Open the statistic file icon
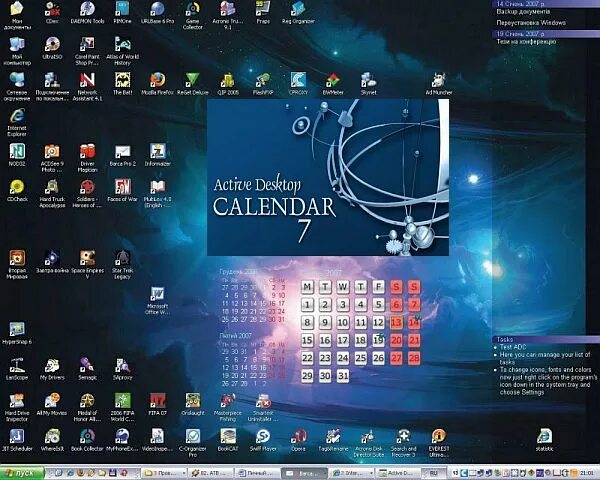Screen dimensions: 600x480 [x=545, y=440]
